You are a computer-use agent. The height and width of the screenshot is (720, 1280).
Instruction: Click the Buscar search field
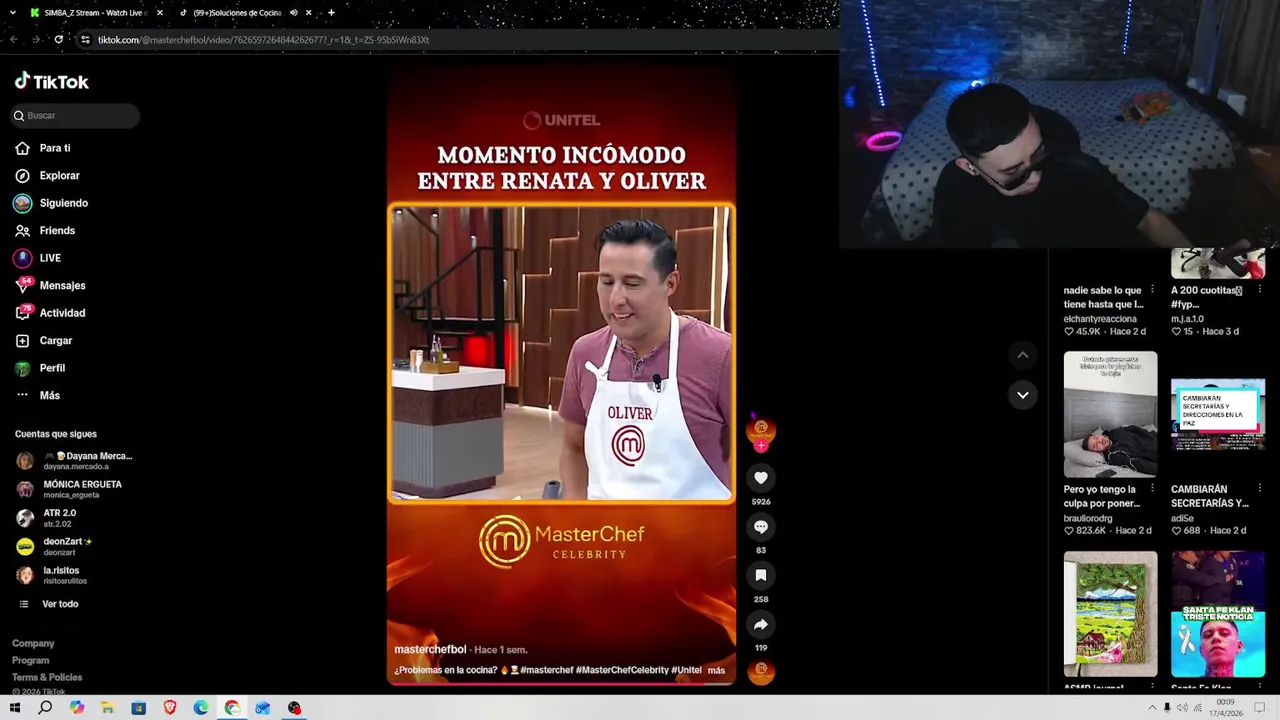click(75, 115)
